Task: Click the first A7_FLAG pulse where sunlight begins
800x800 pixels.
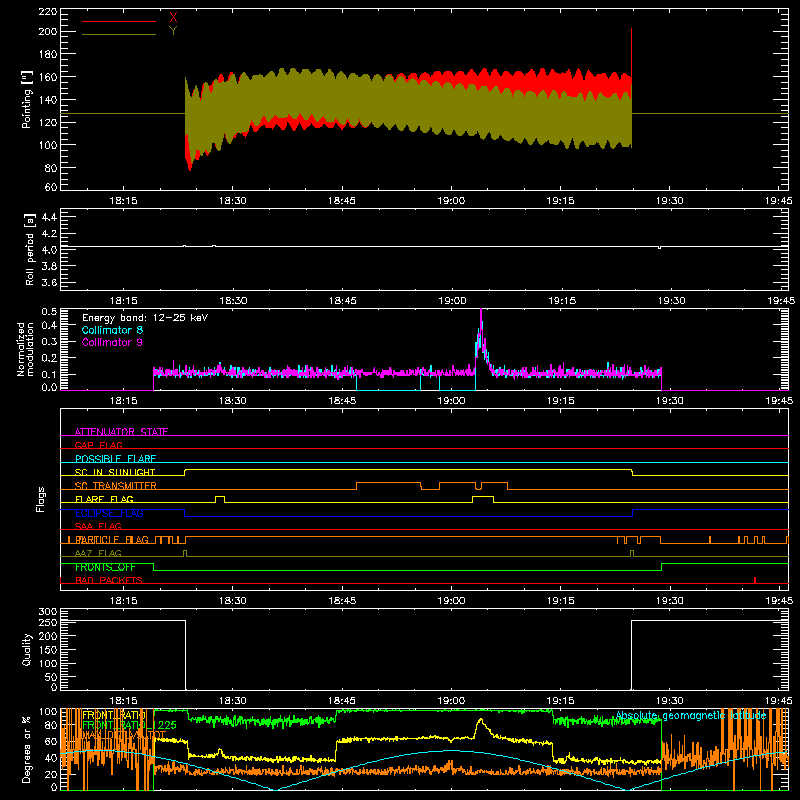Action: pos(185,553)
